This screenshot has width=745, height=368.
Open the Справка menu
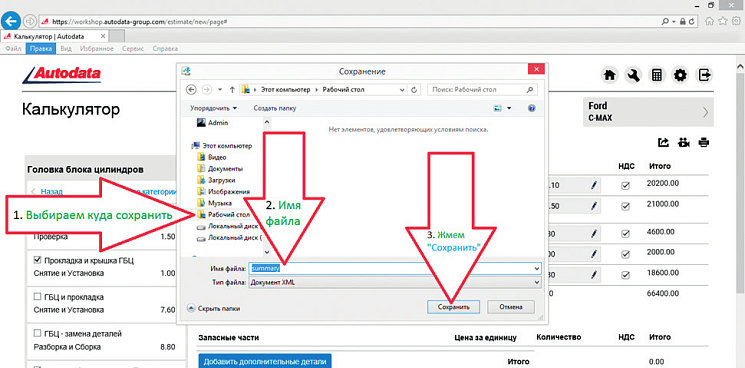pos(165,49)
